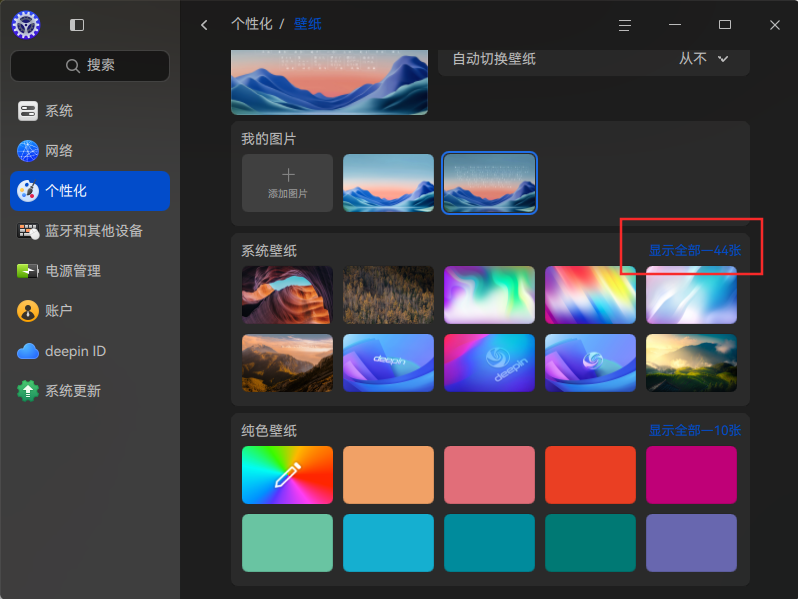The height and width of the screenshot is (599, 798).
Task: Click the 壁纸 breadcrumb label
Action: [x=307, y=24]
